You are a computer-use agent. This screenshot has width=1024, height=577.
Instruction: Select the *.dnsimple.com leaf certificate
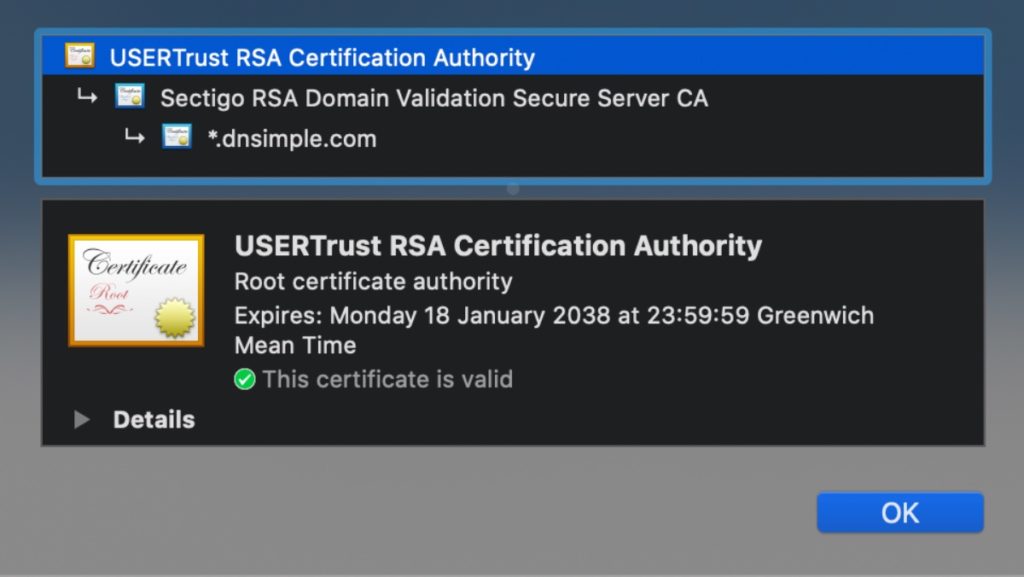[292, 138]
